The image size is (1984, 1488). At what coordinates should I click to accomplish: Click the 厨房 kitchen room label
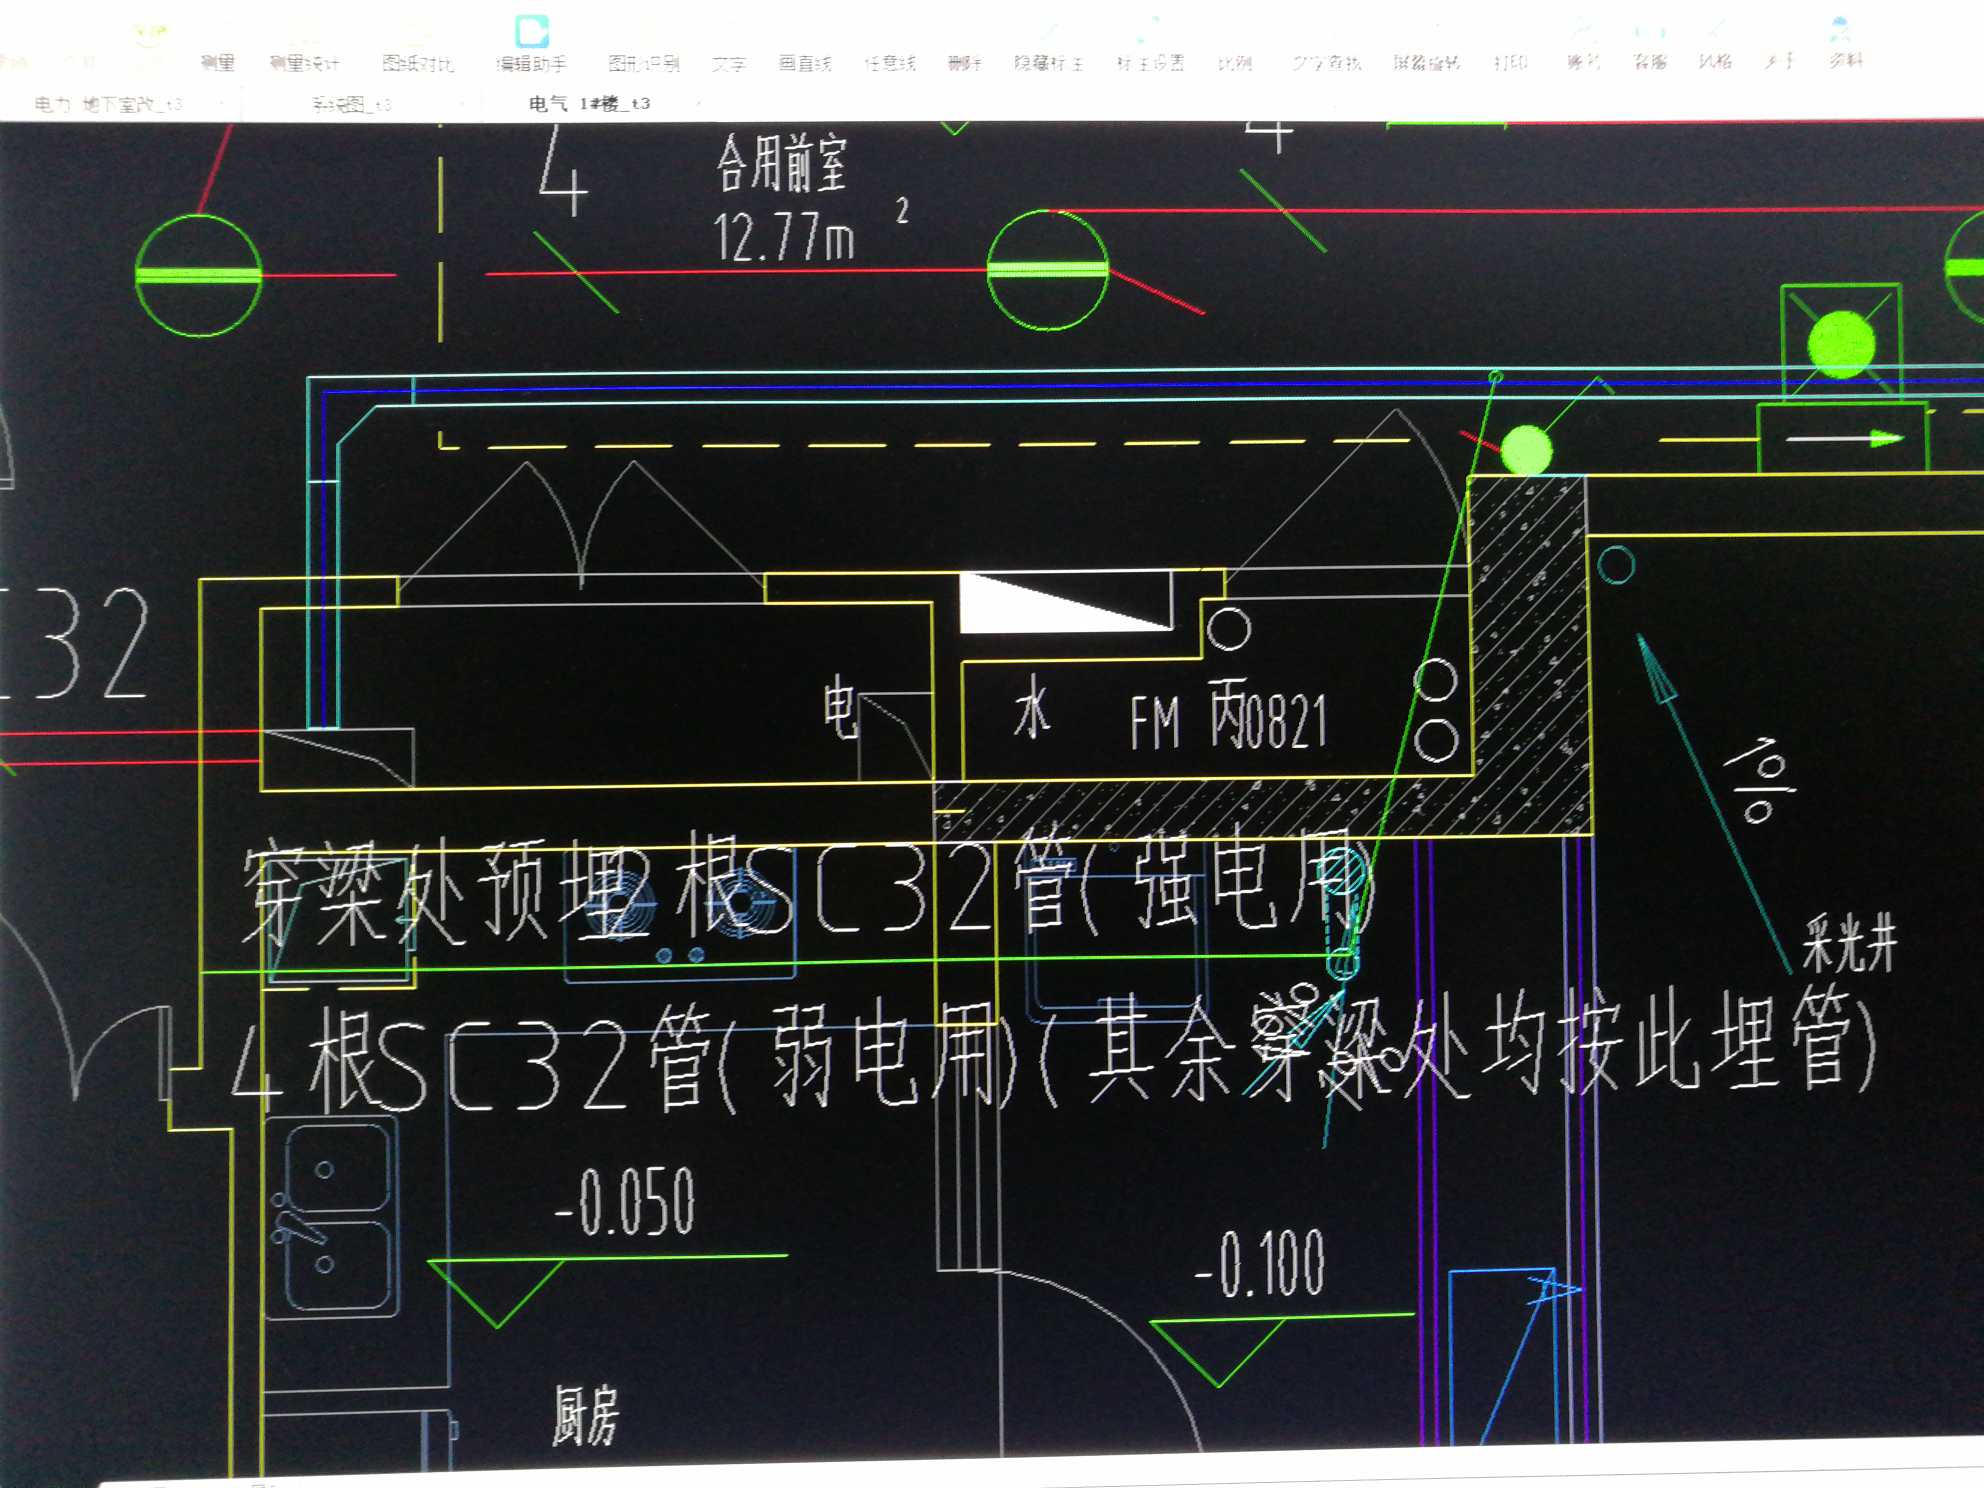pos(586,1415)
